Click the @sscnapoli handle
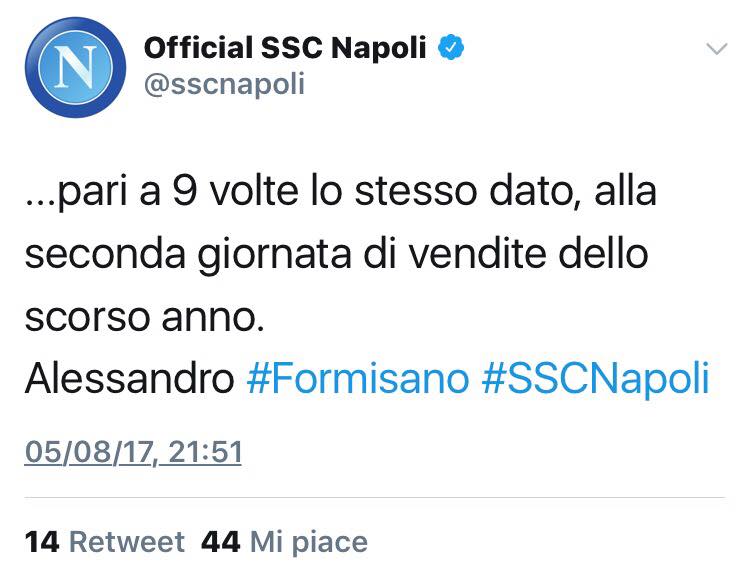 224,84
